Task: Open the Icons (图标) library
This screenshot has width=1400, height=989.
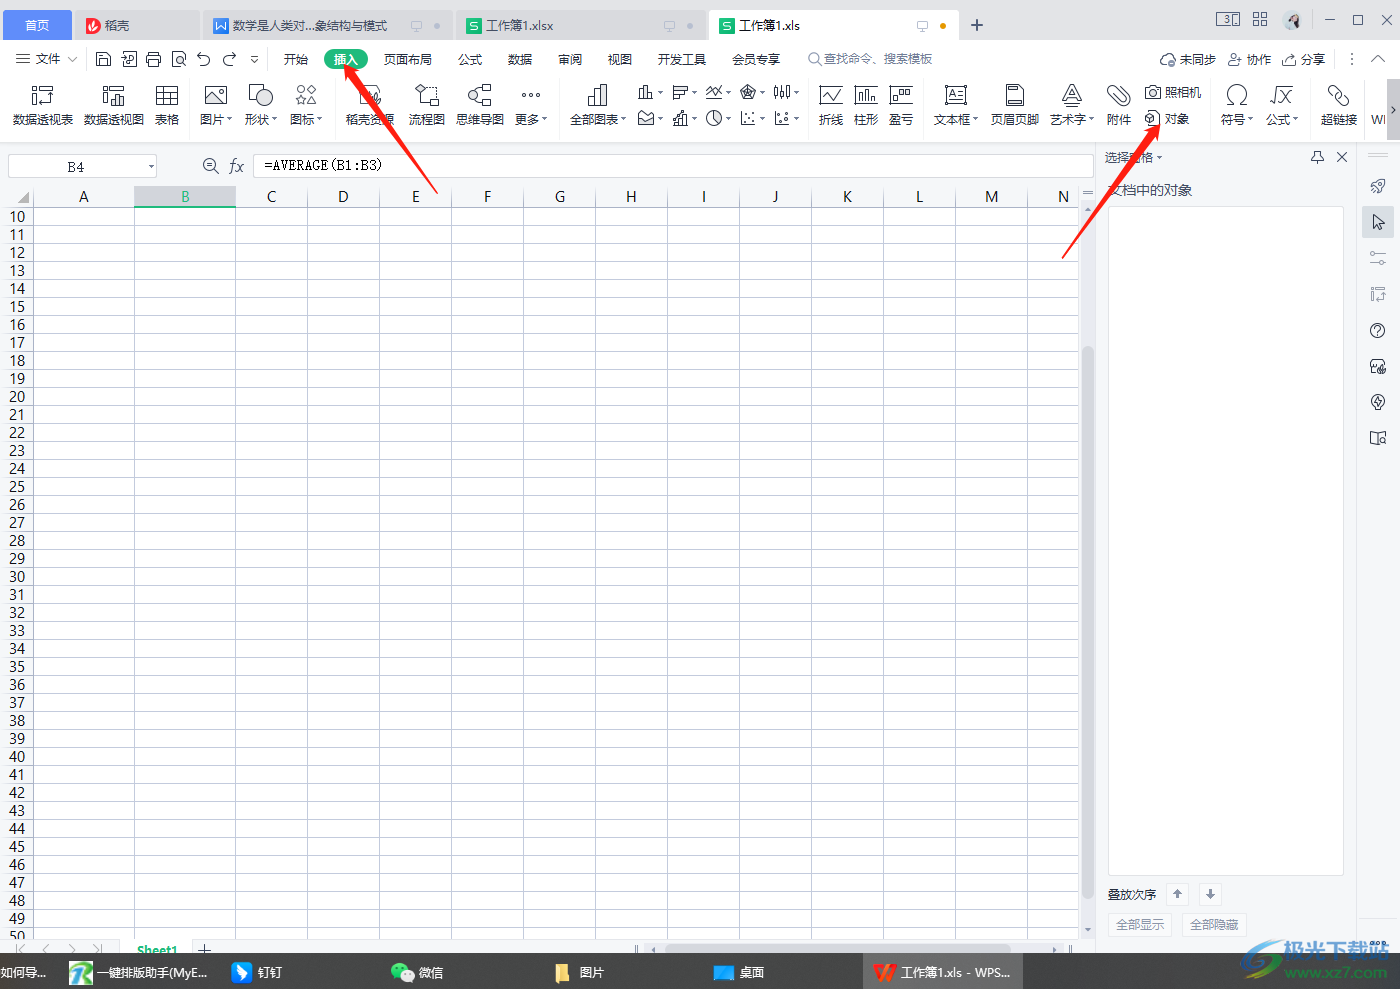Action: 306,105
